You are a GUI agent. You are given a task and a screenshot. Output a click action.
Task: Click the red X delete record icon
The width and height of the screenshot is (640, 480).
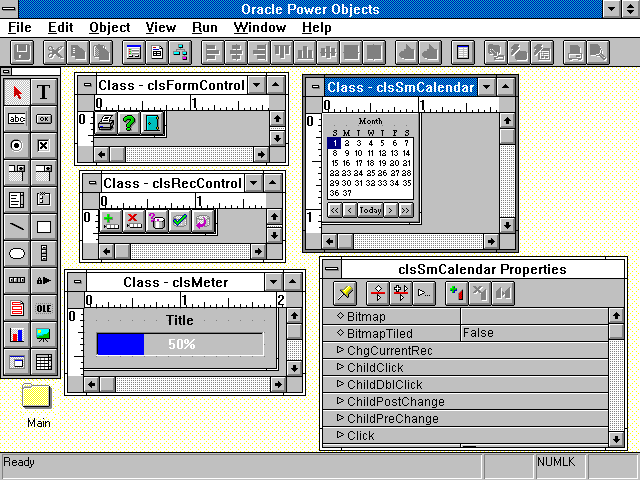133,220
